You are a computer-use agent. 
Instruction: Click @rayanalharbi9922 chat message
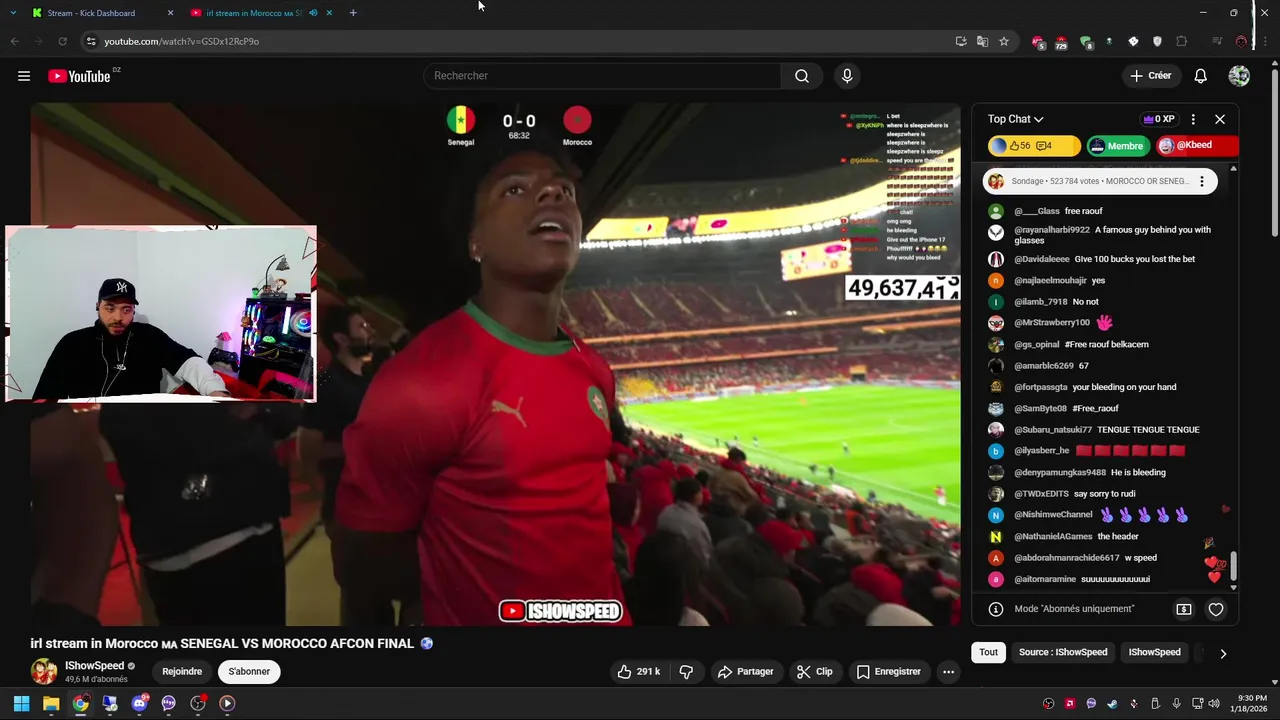coord(1106,235)
